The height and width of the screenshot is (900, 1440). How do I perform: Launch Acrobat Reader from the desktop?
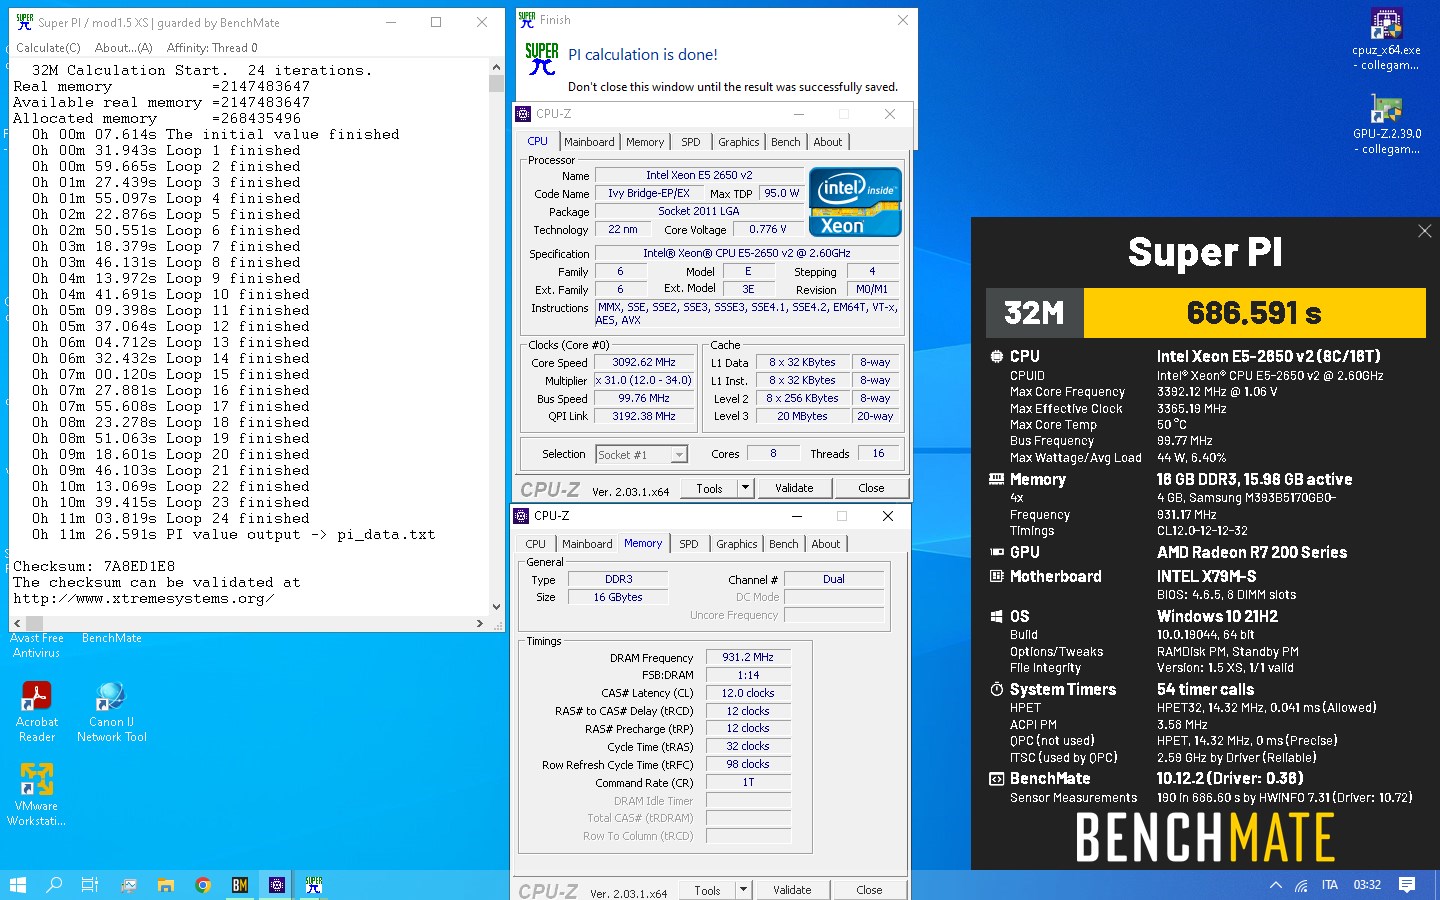[37, 711]
